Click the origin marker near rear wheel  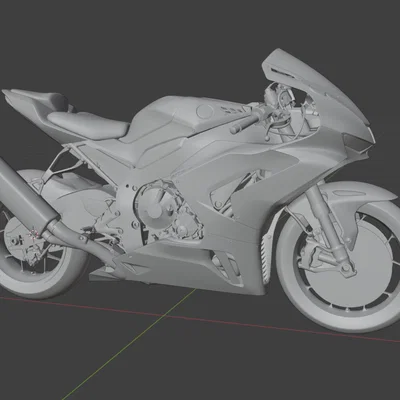(x=34, y=234)
